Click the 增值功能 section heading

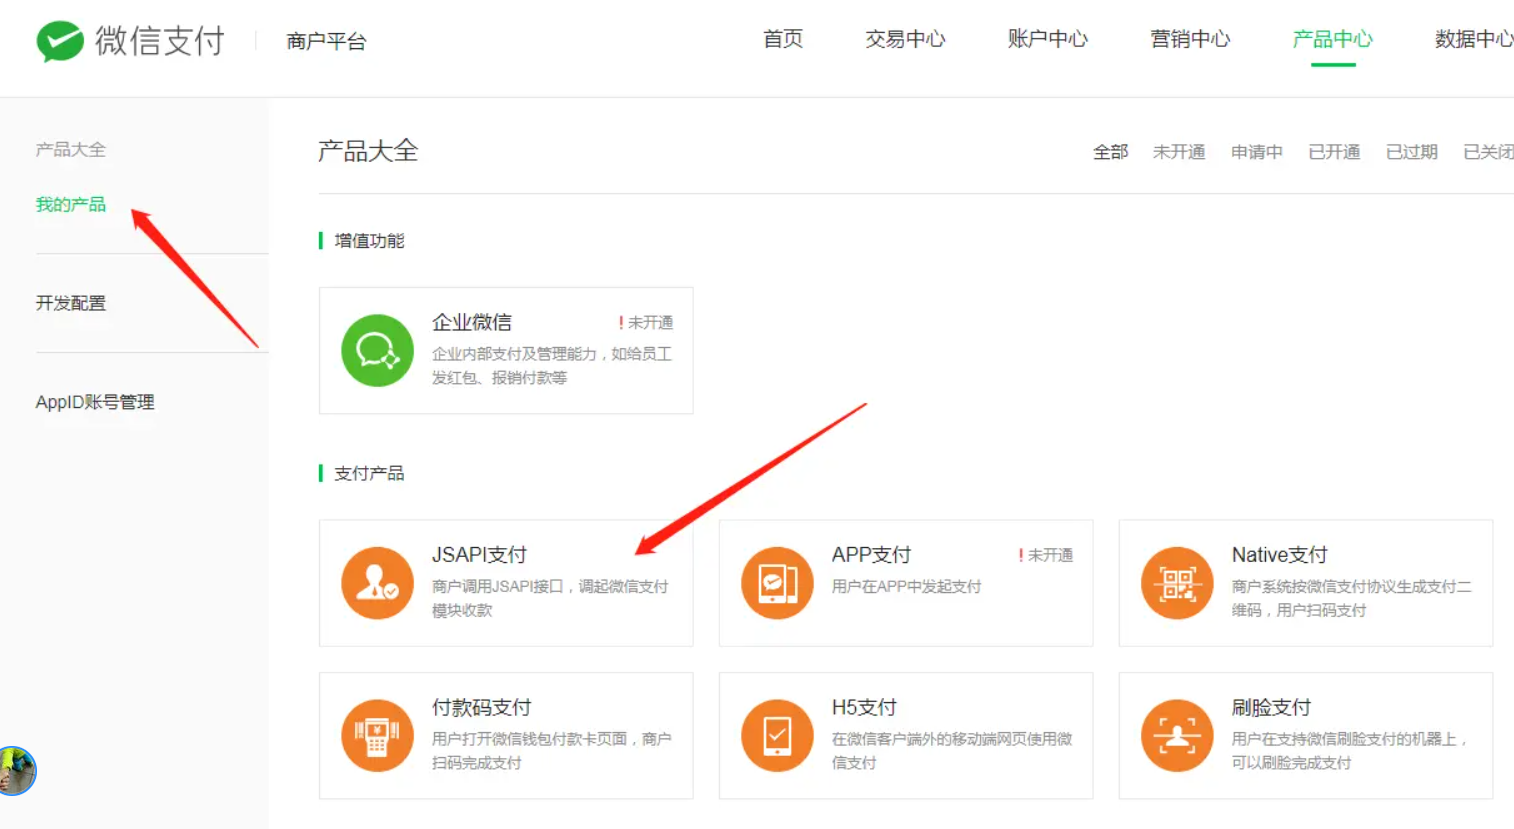(x=369, y=241)
